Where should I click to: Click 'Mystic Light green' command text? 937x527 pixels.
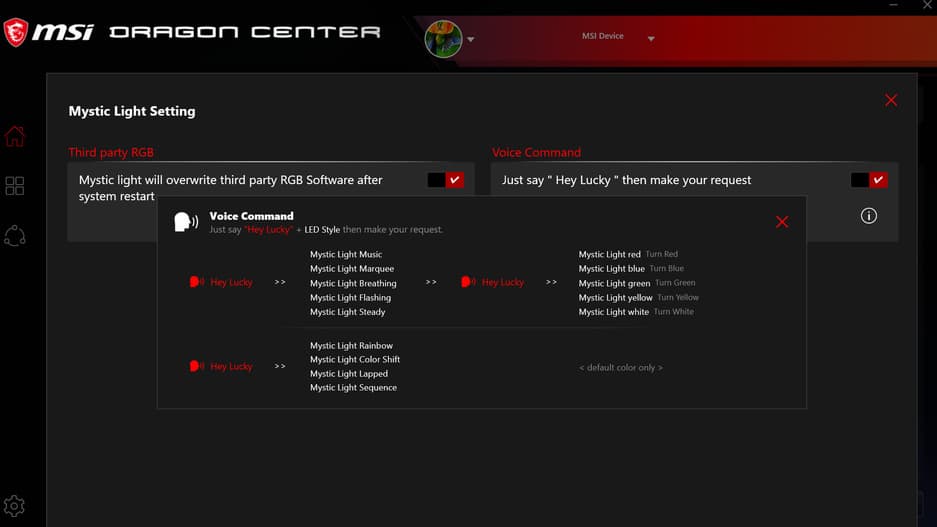click(x=614, y=283)
